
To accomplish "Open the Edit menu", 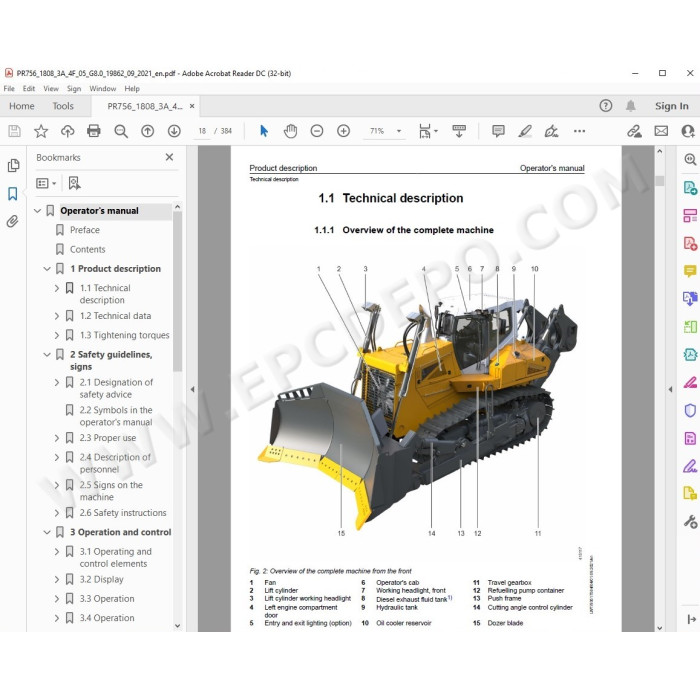I will [x=29, y=88].
